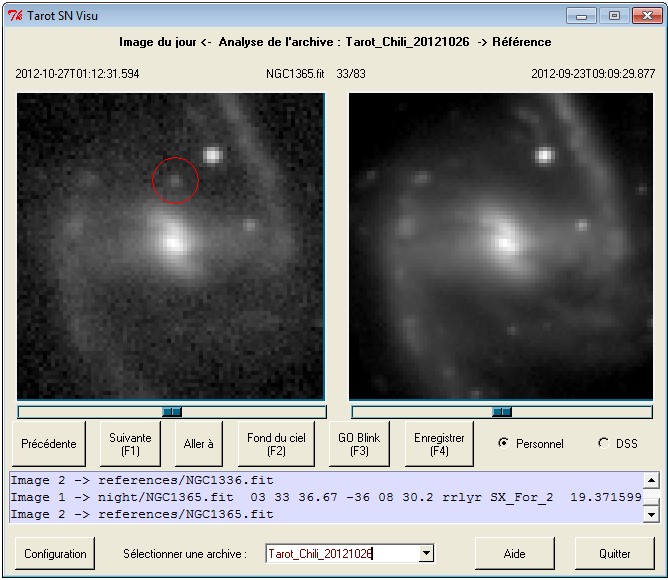Viewport: 668px width, 580px height.
Task: Select the DSS radio option
Action: point(603,444)
